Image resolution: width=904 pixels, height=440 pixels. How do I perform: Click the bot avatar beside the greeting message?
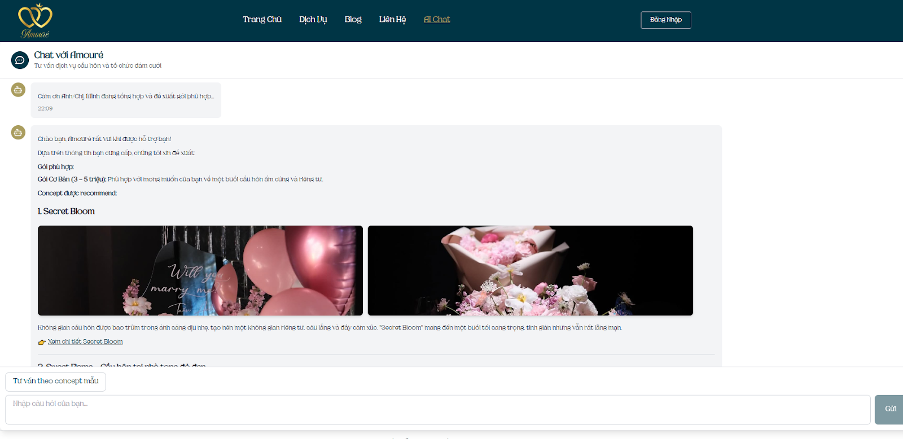(18, 132)
